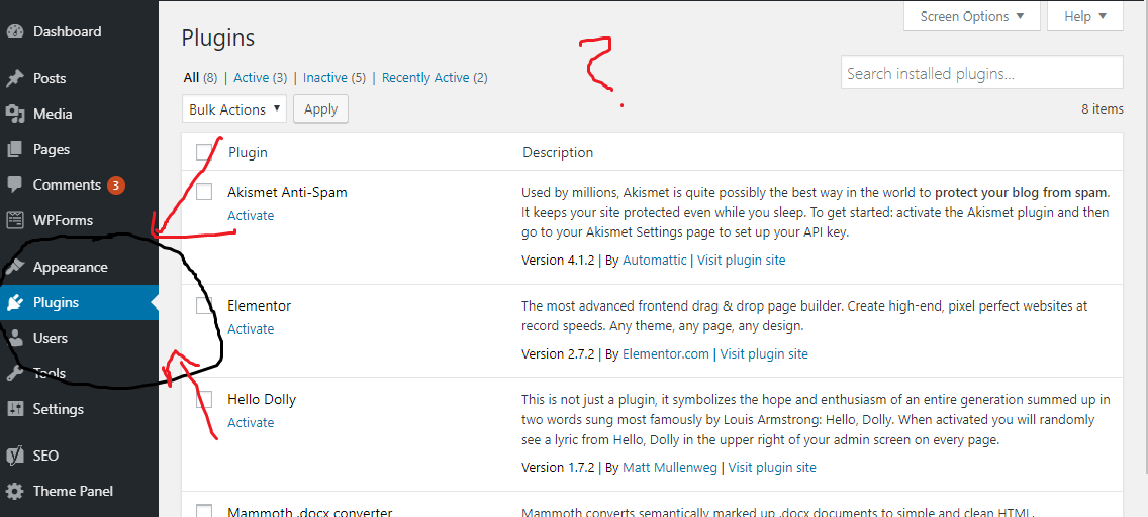Click the Media library icon

(15, 114)
